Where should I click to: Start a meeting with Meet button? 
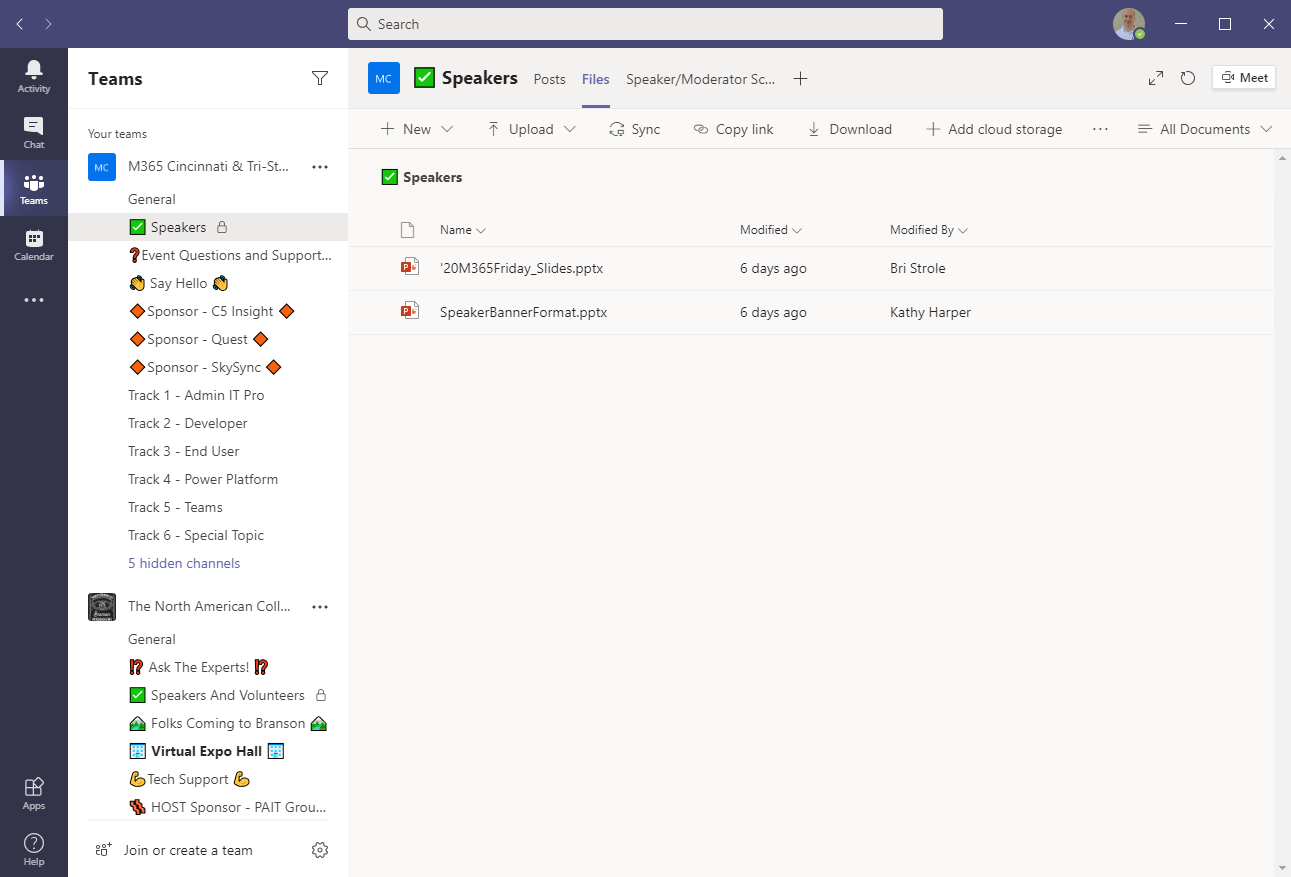(1244, 78)
